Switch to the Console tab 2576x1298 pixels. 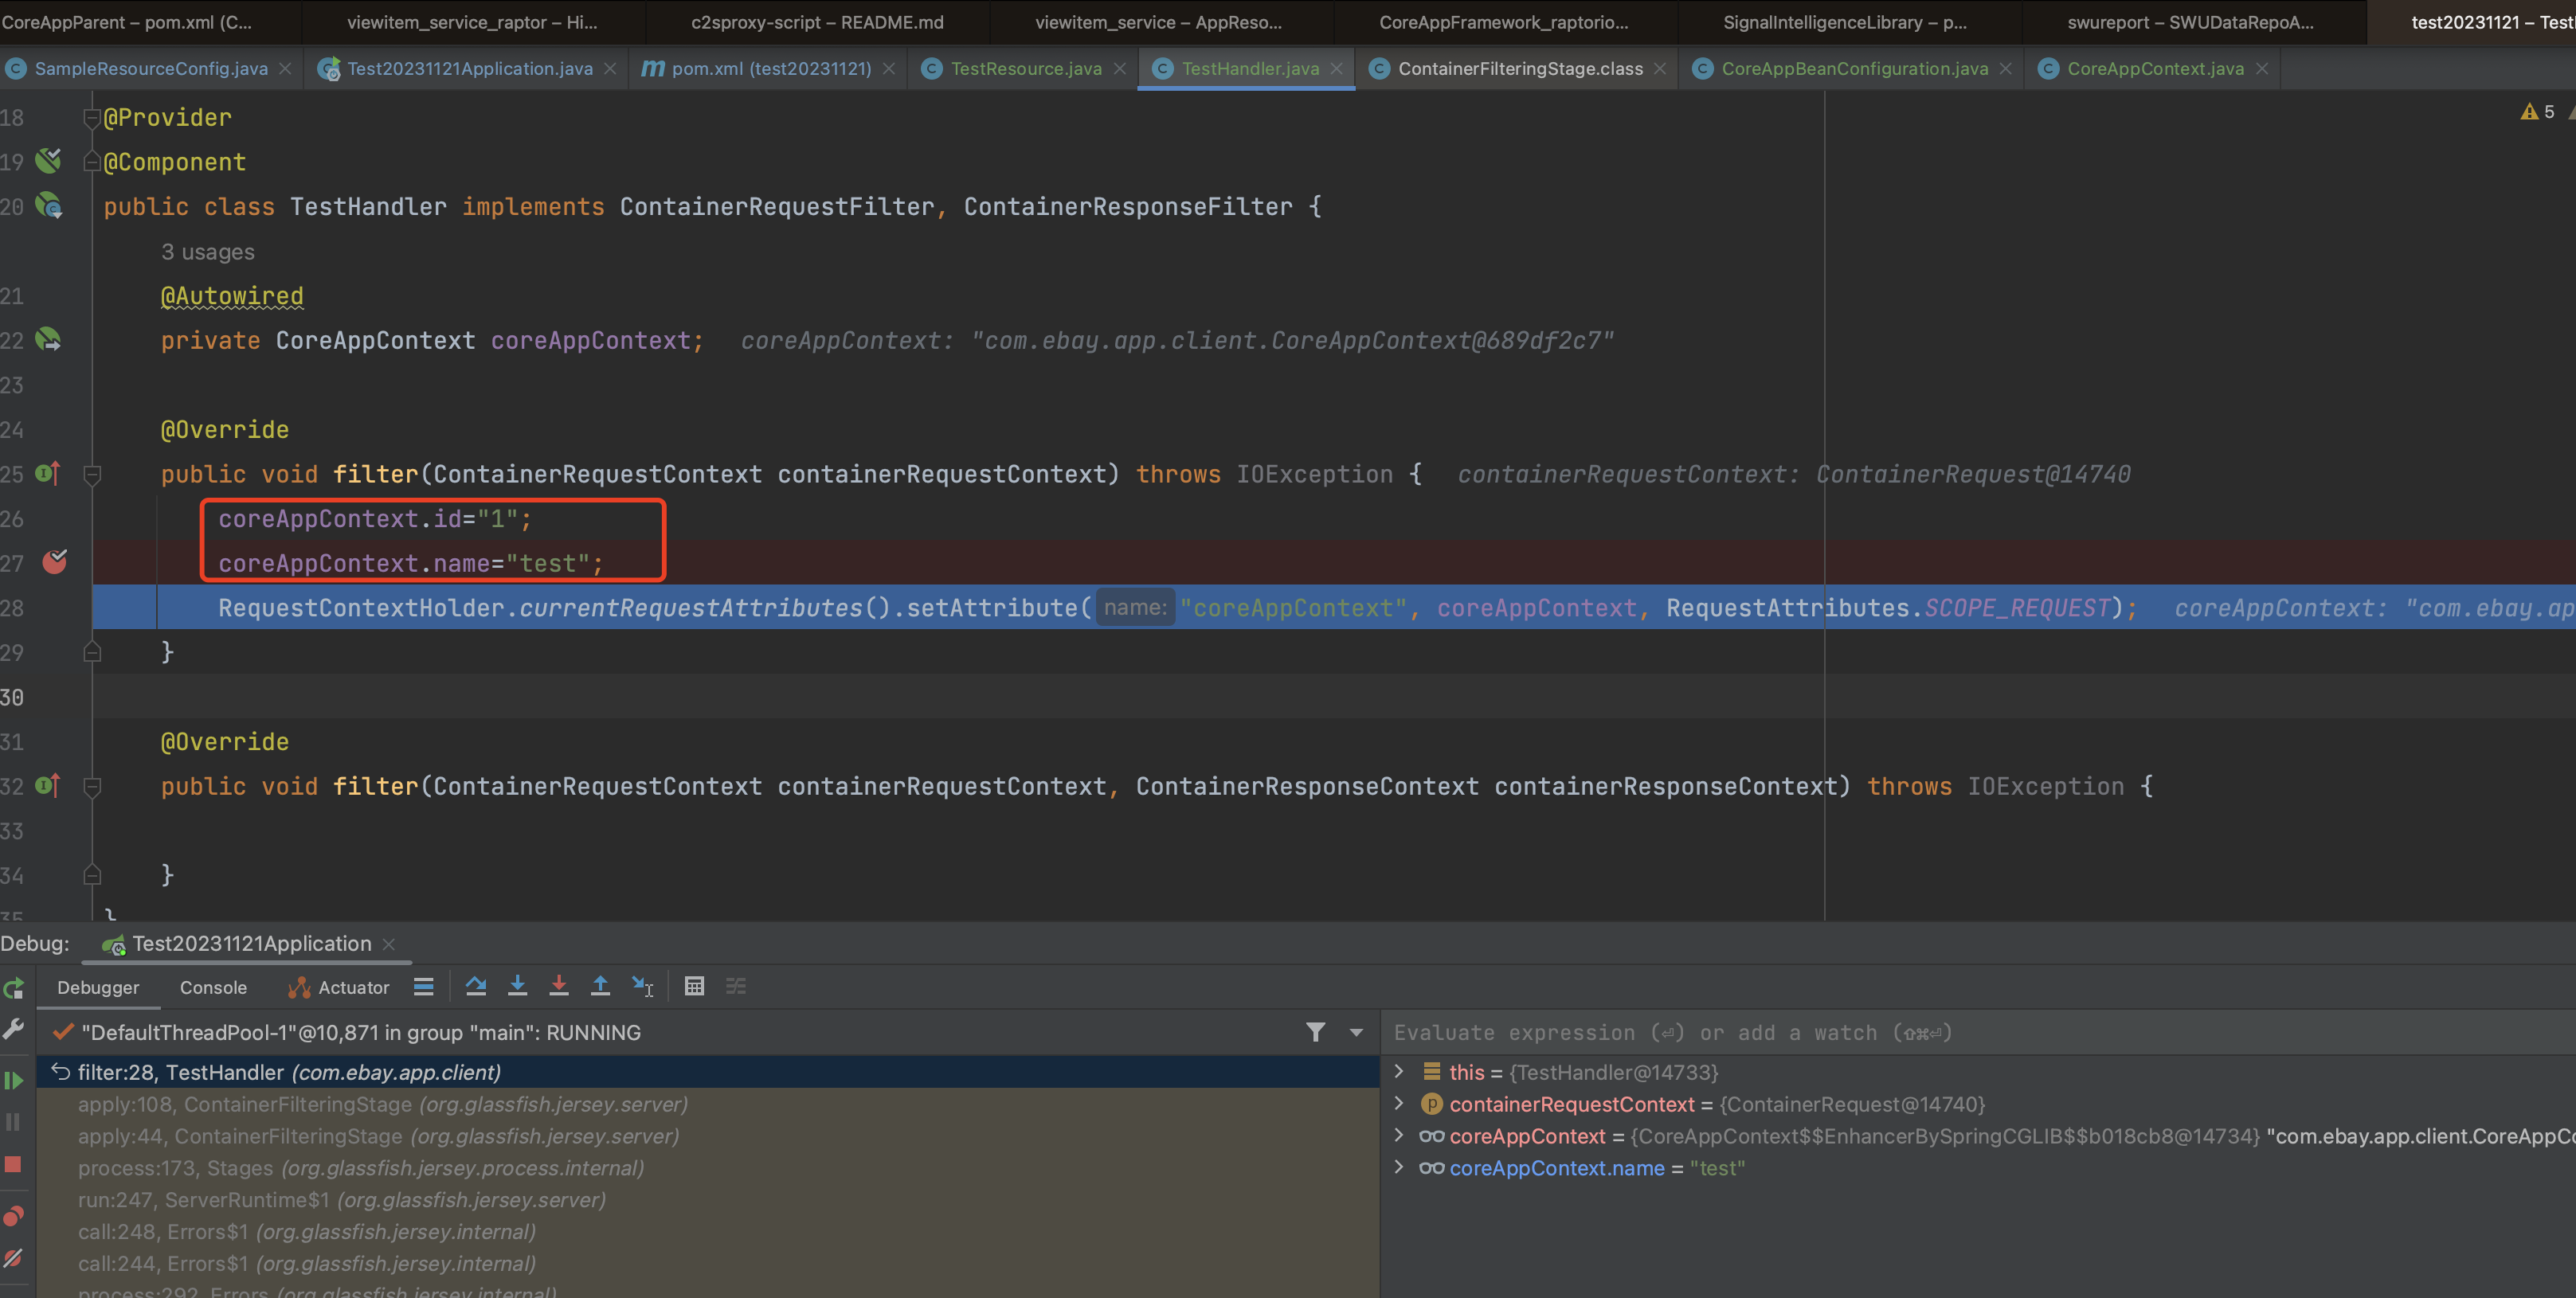213,988
